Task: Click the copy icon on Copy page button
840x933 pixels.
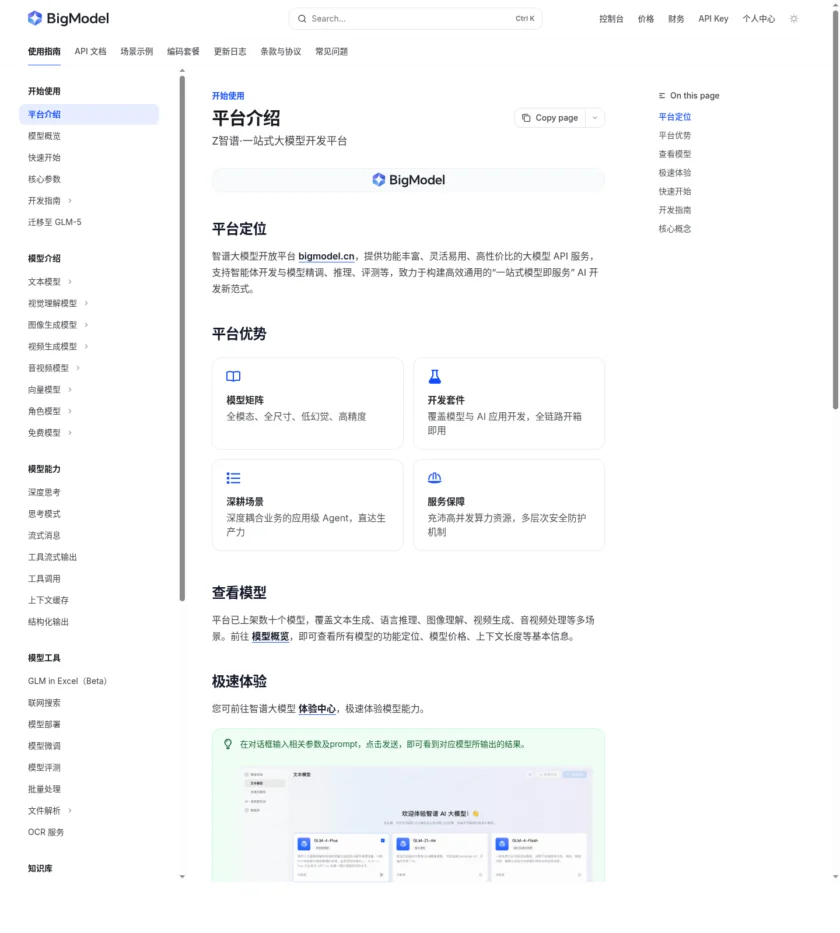Action: click(525, 117)
